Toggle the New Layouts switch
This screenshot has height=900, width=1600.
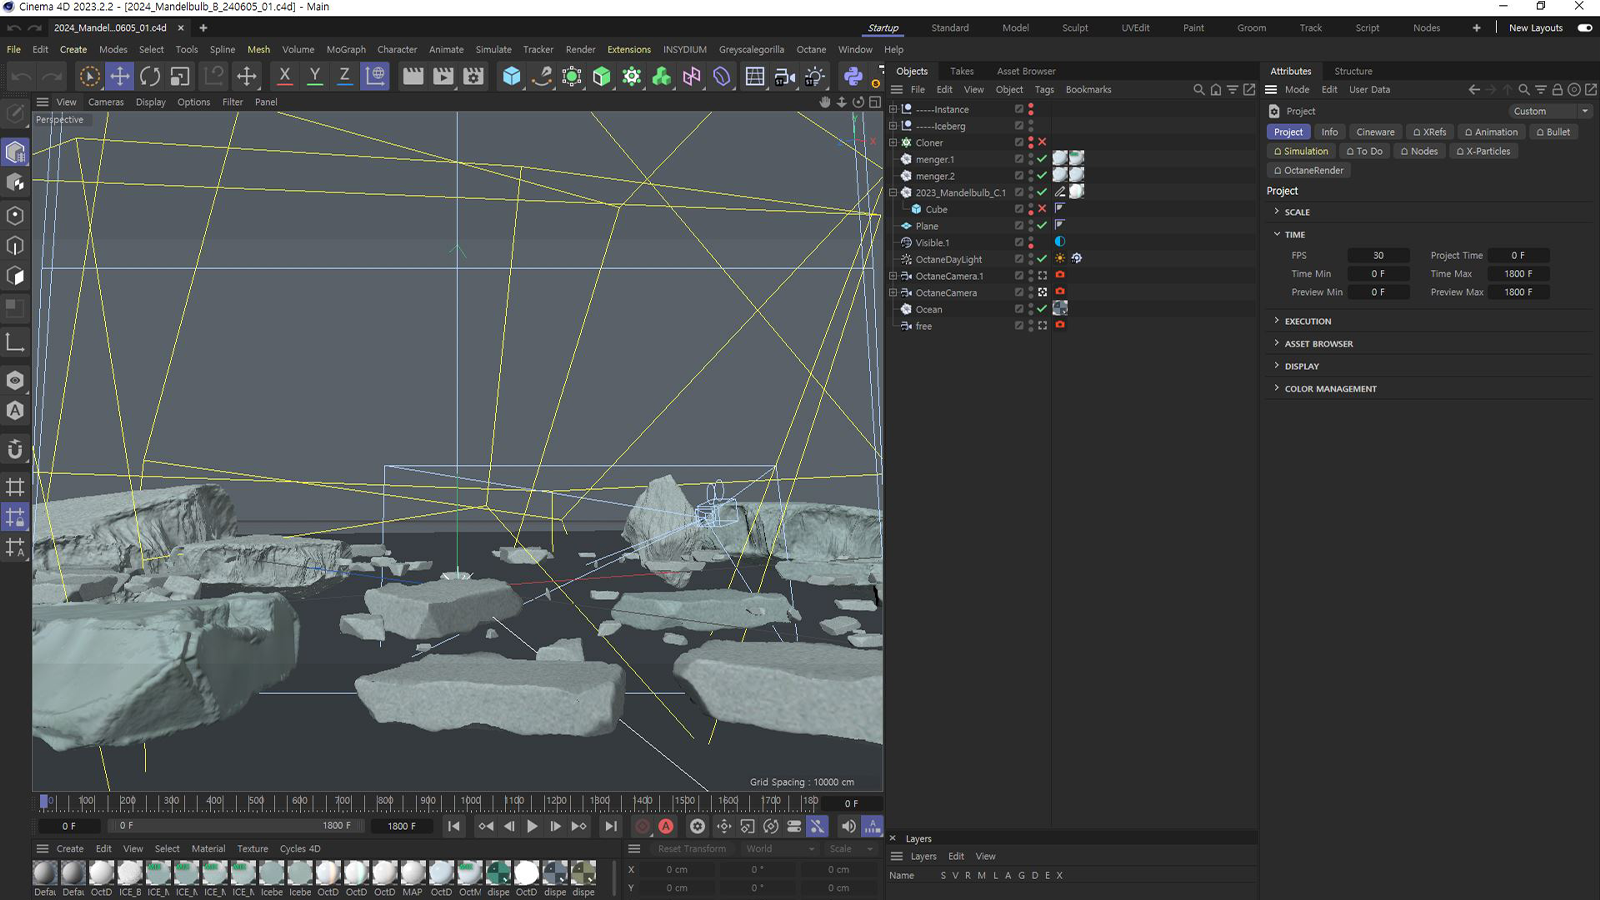pos(1584,28)
